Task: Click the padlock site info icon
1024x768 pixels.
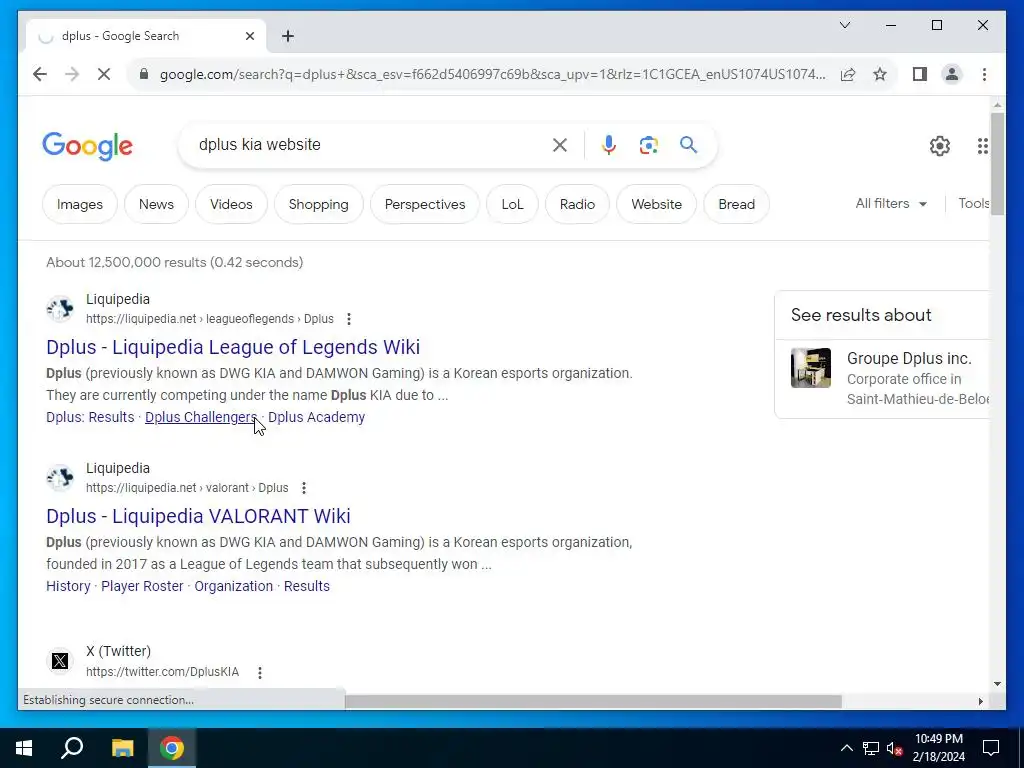Action: (x=144, y=74)
